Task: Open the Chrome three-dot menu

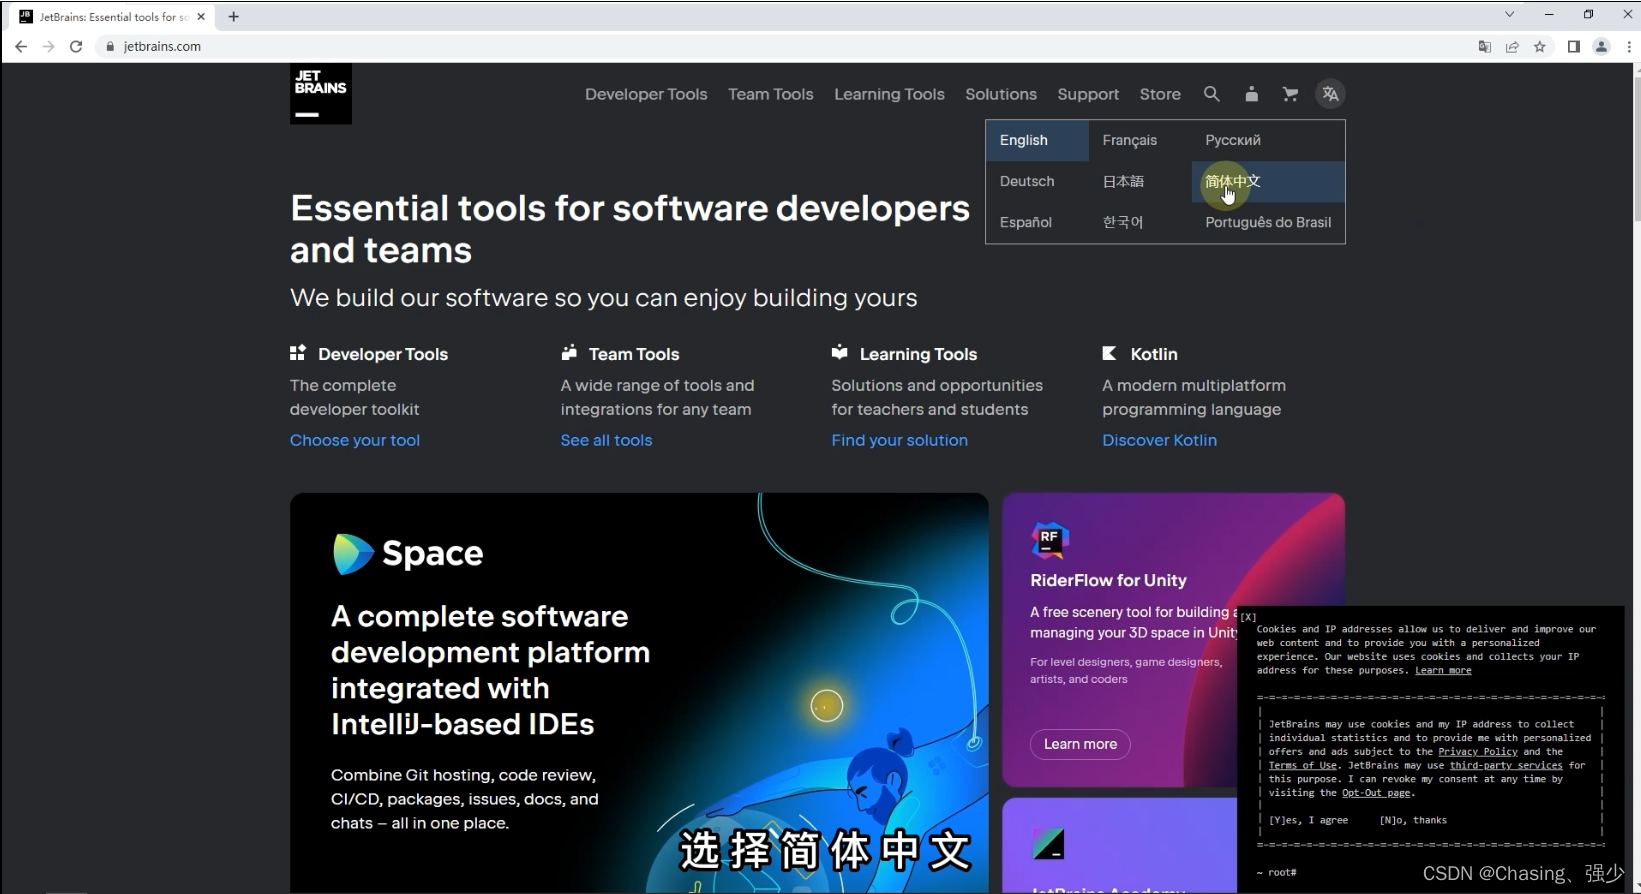Action: [1629, 46]
